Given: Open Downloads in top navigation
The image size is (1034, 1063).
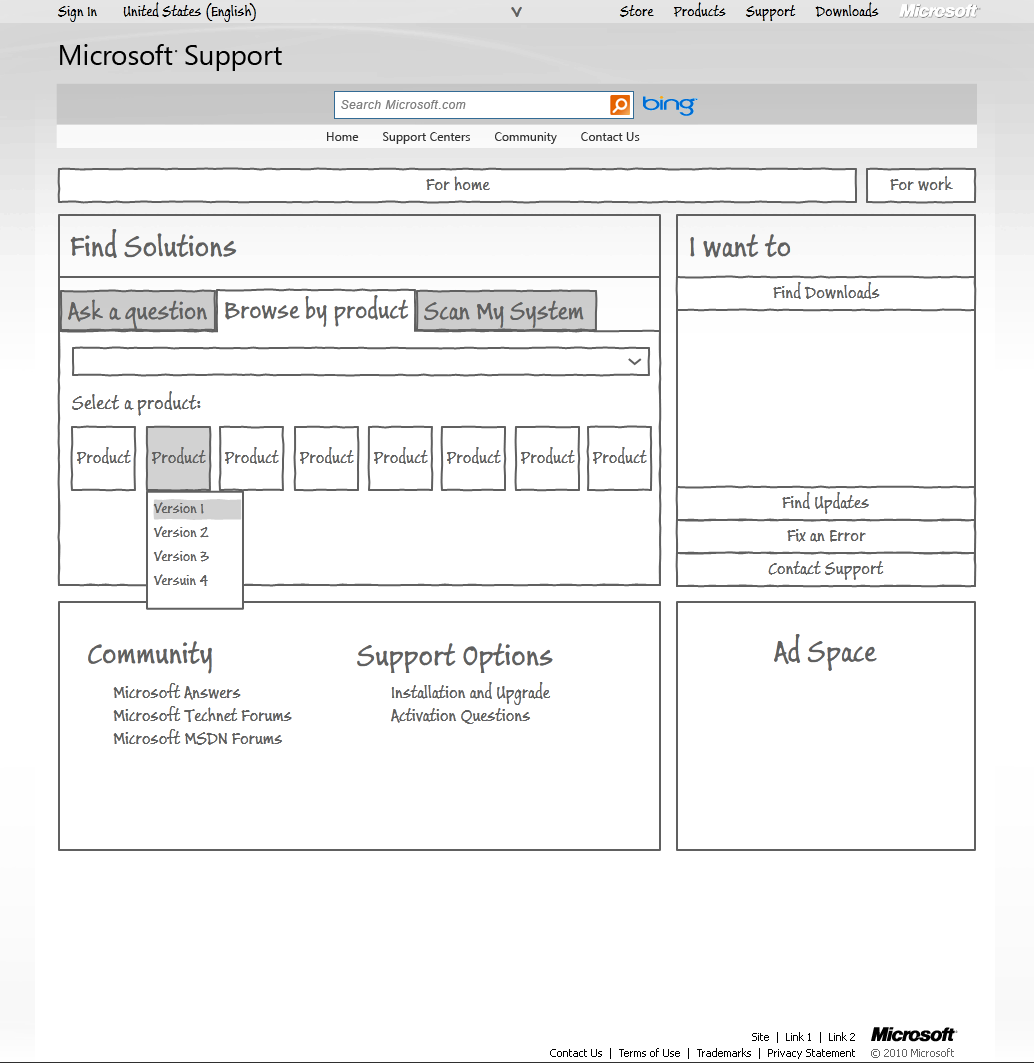Looking at the screenshot, I should tap(847, 12).
